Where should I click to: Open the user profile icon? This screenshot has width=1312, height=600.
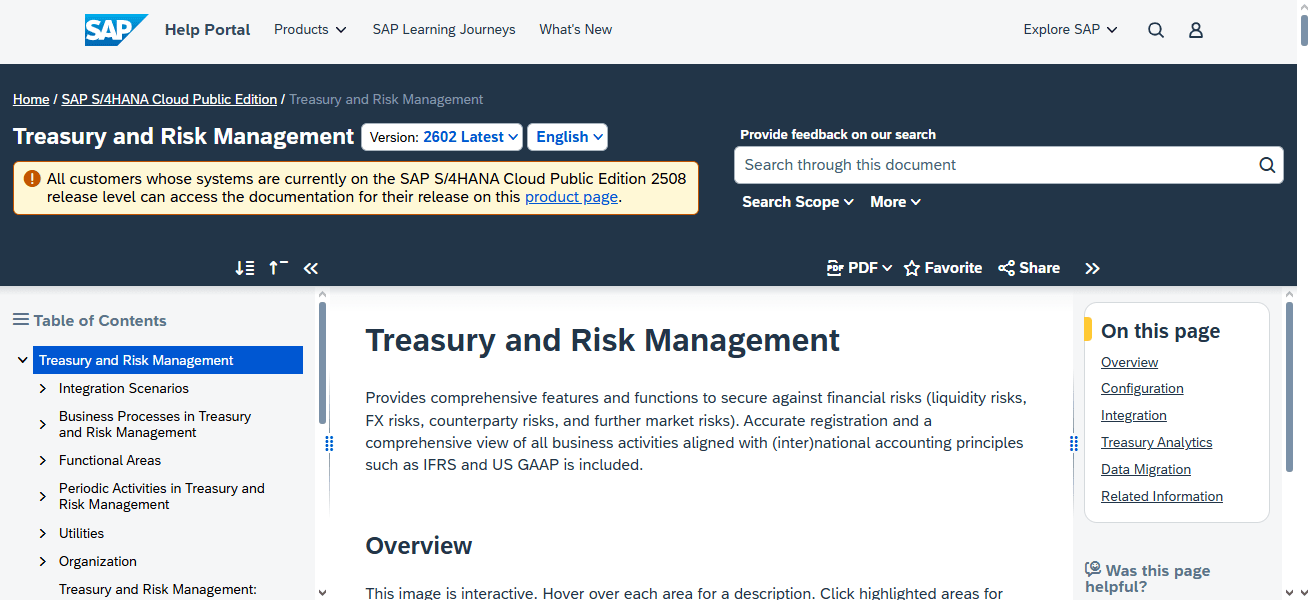(1195, 30)
